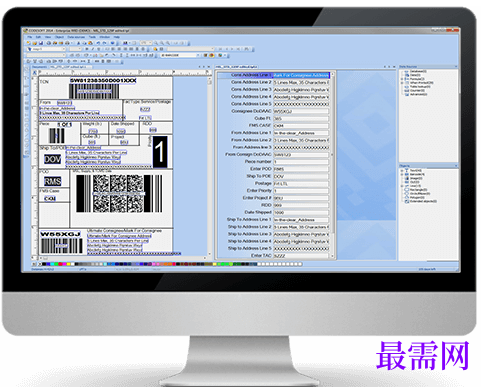Select Extended objects in Objects panel
488x387 pixels.
420,201
